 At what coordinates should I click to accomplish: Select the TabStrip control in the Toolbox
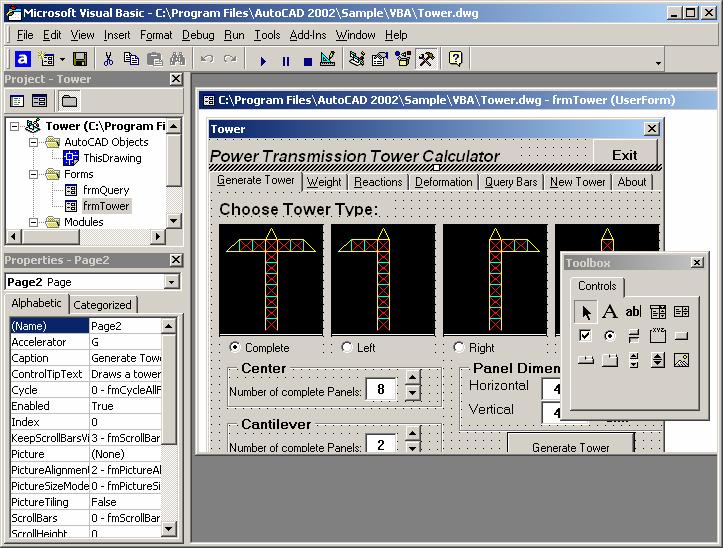[x=586, y=360]
